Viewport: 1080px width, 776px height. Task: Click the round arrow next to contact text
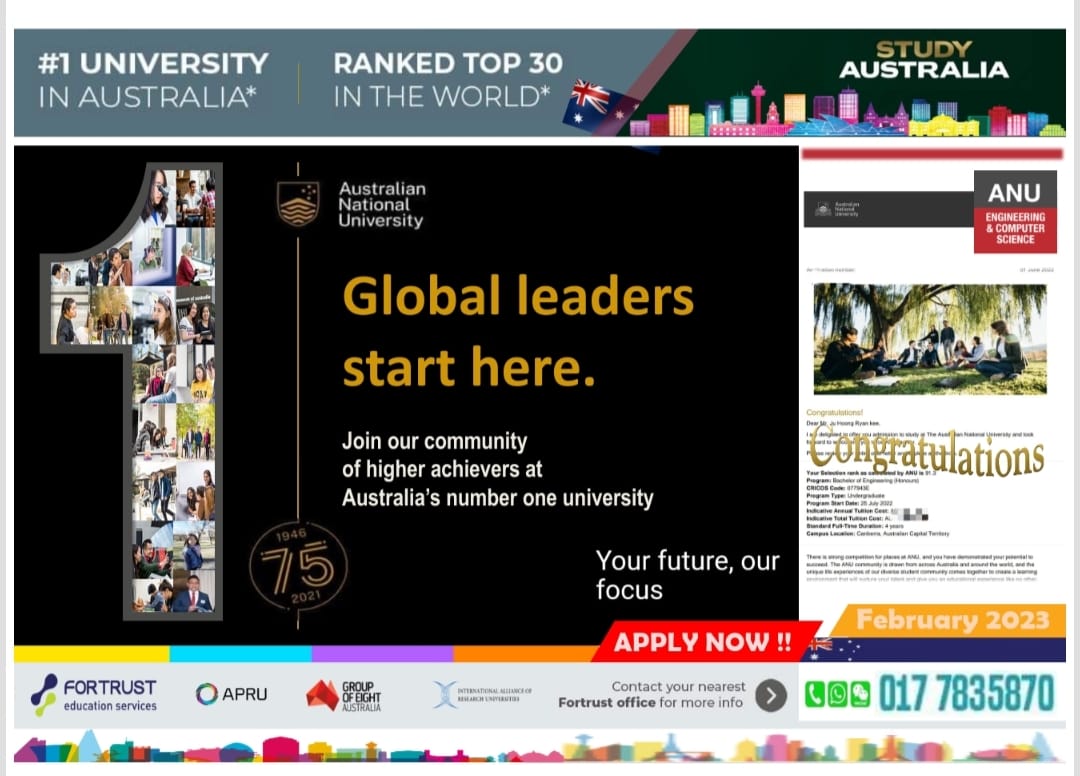coord(771,695)
